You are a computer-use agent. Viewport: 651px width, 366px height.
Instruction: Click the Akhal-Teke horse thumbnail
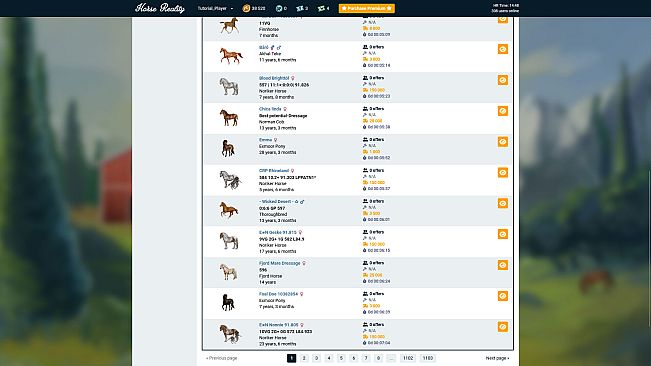pos(230,56)
